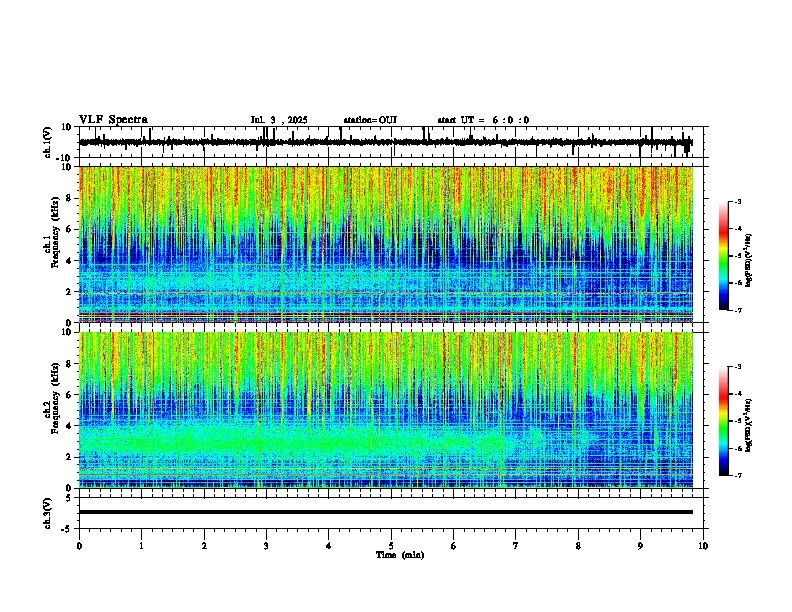The height and width of the screenshot is (612, 792).
Task: Click the ch.1 spectrogram color bar
Action: point(724,256)
